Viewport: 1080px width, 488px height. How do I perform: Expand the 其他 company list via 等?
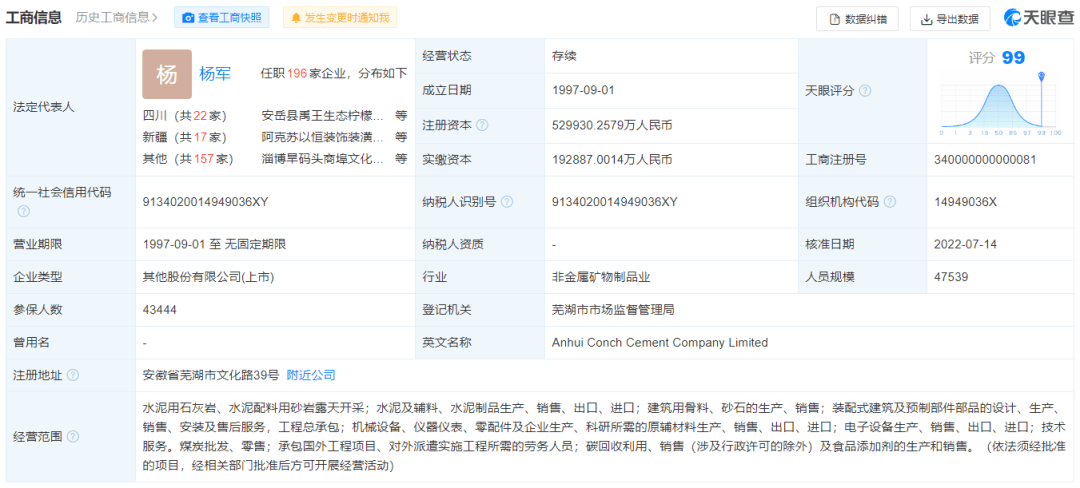(401, 158)
